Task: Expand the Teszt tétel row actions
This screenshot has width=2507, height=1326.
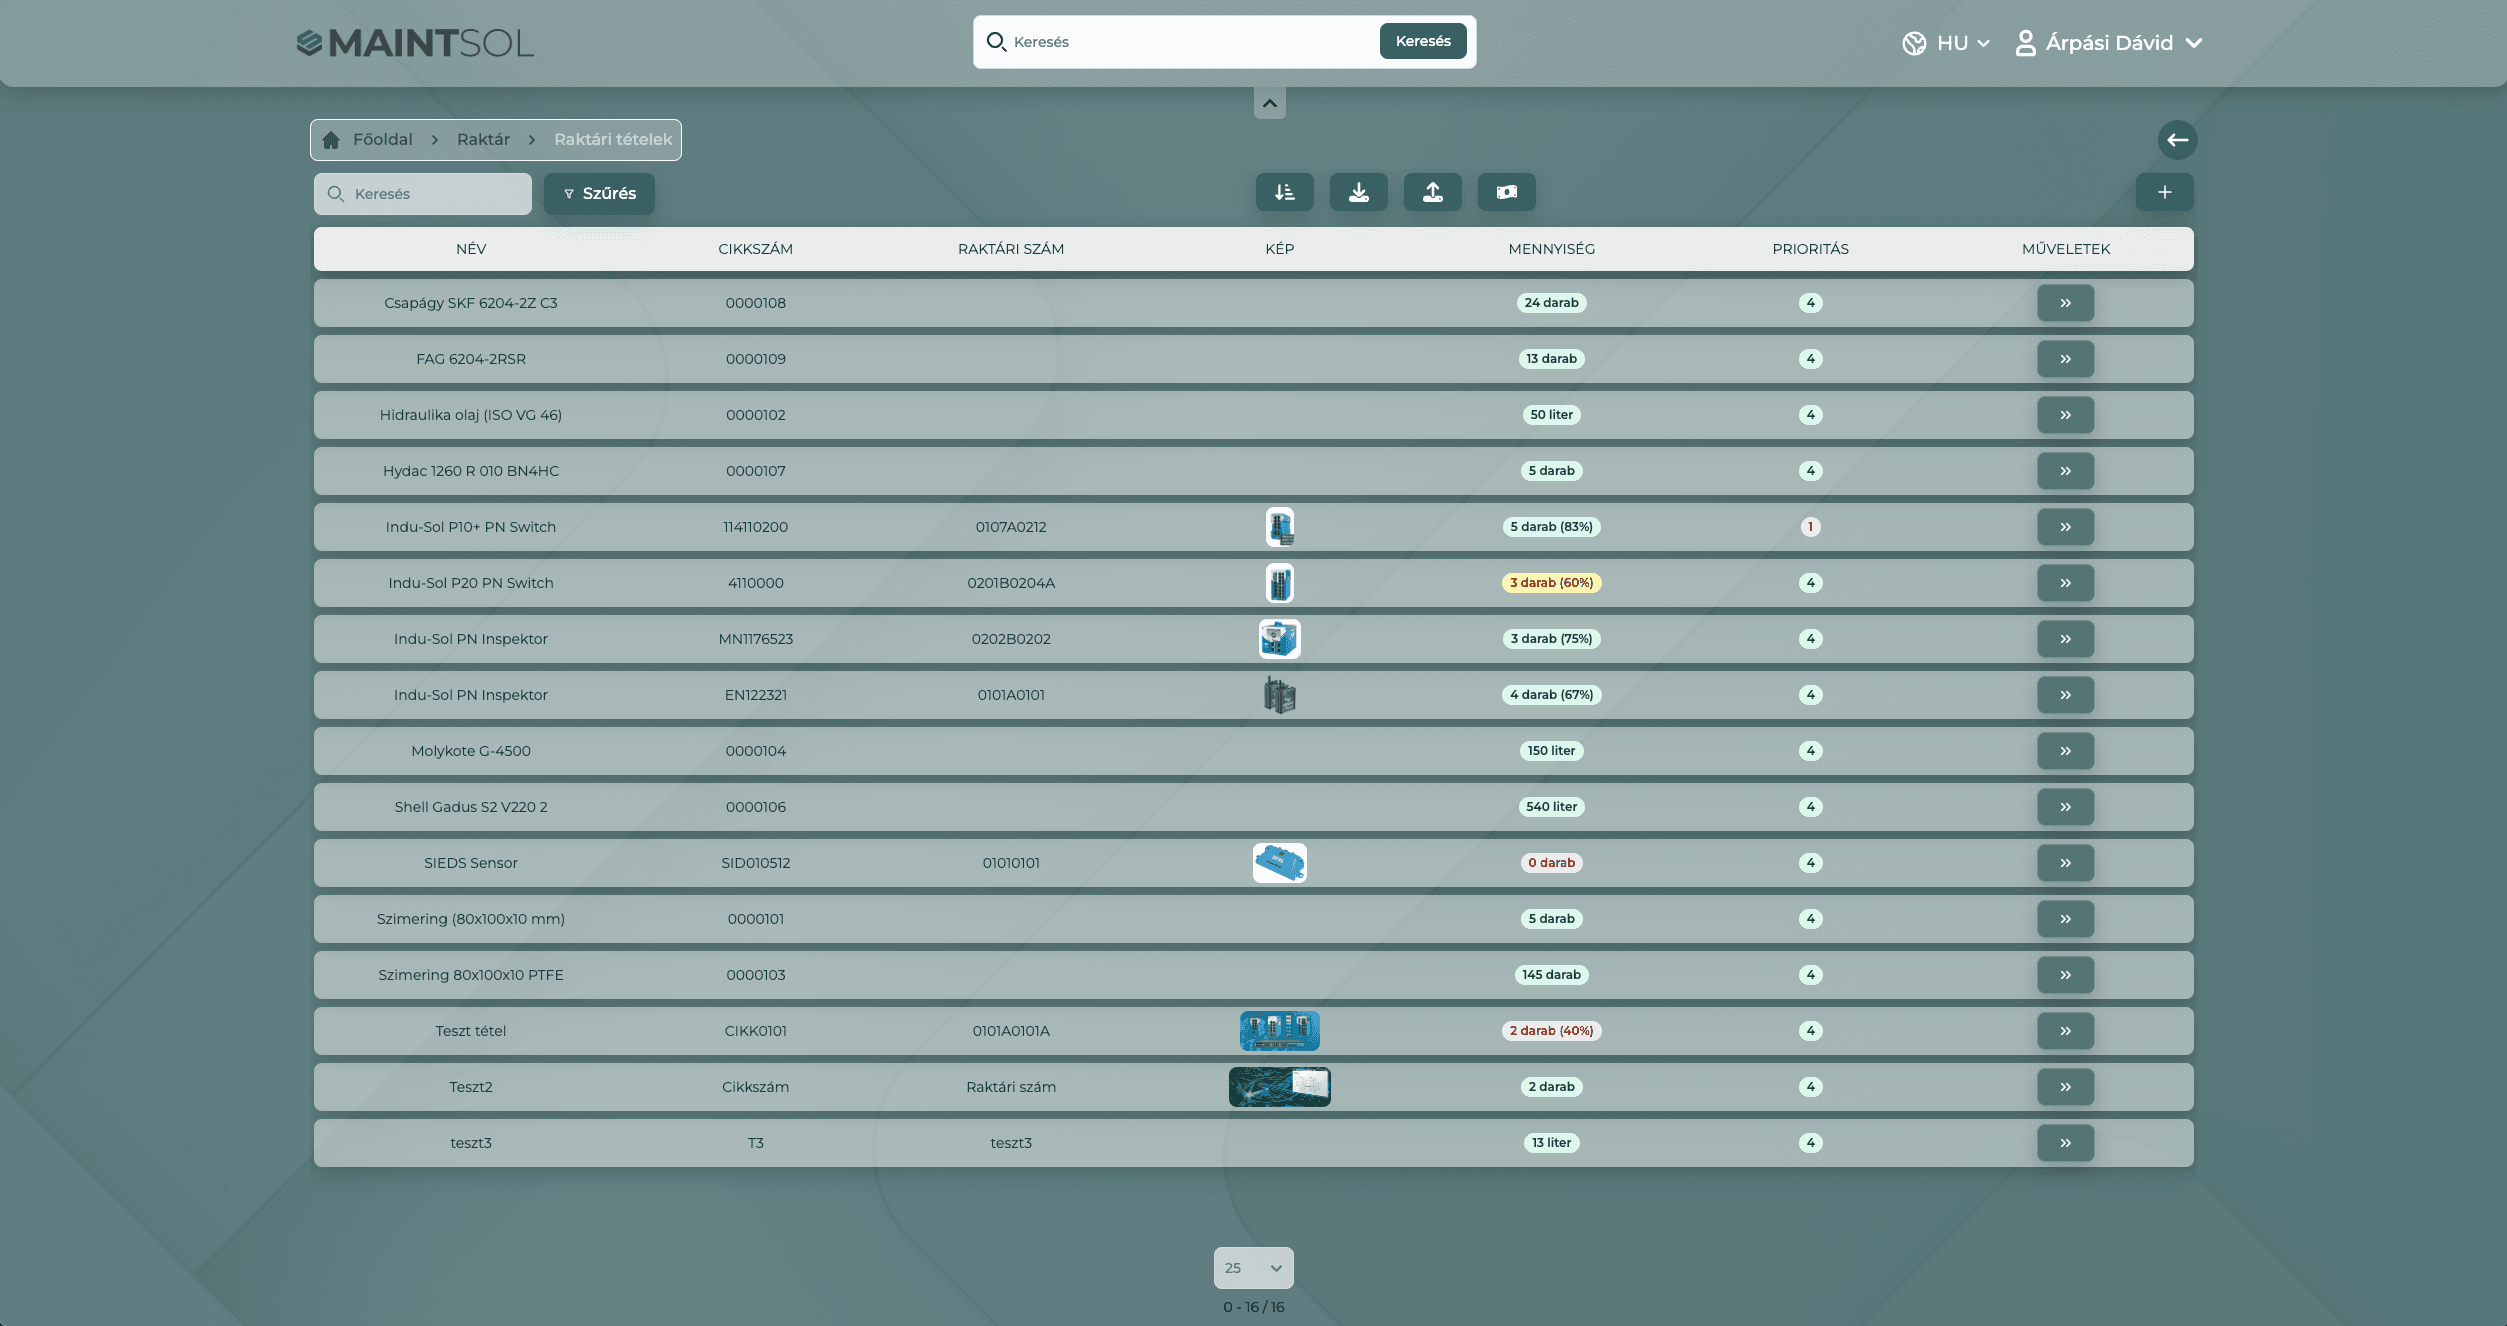Action: pos(2066,1030)
